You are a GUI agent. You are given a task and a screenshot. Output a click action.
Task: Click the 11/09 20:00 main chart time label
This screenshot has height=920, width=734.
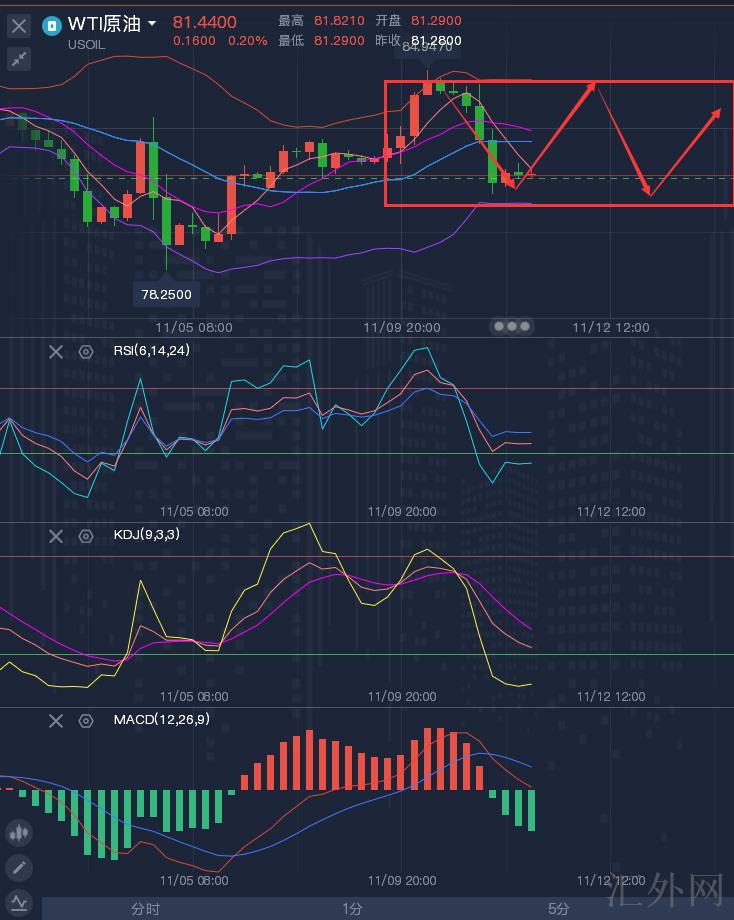[x=402, y=327]
